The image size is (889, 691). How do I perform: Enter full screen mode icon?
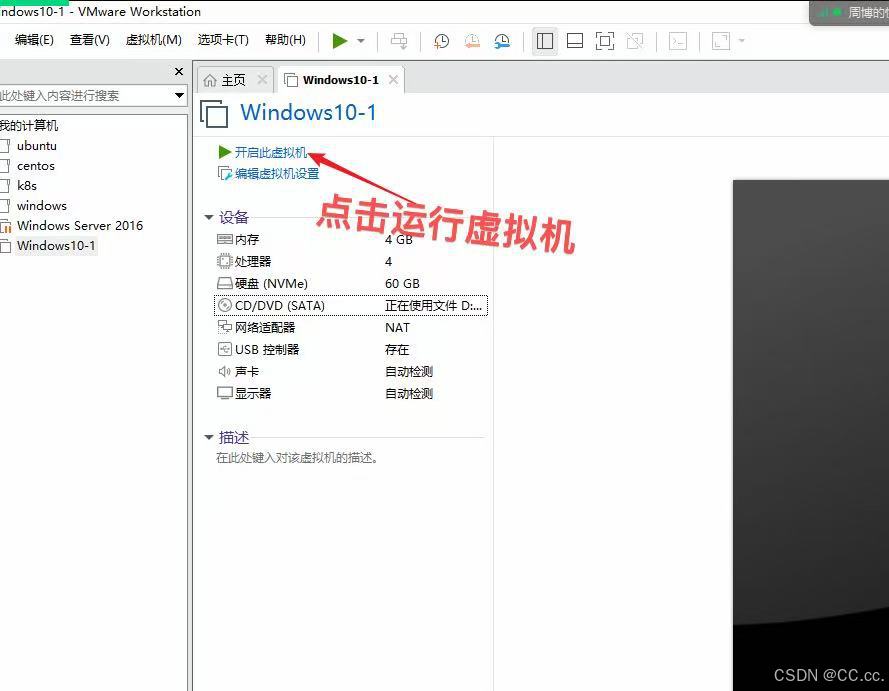tap(605, 41)
